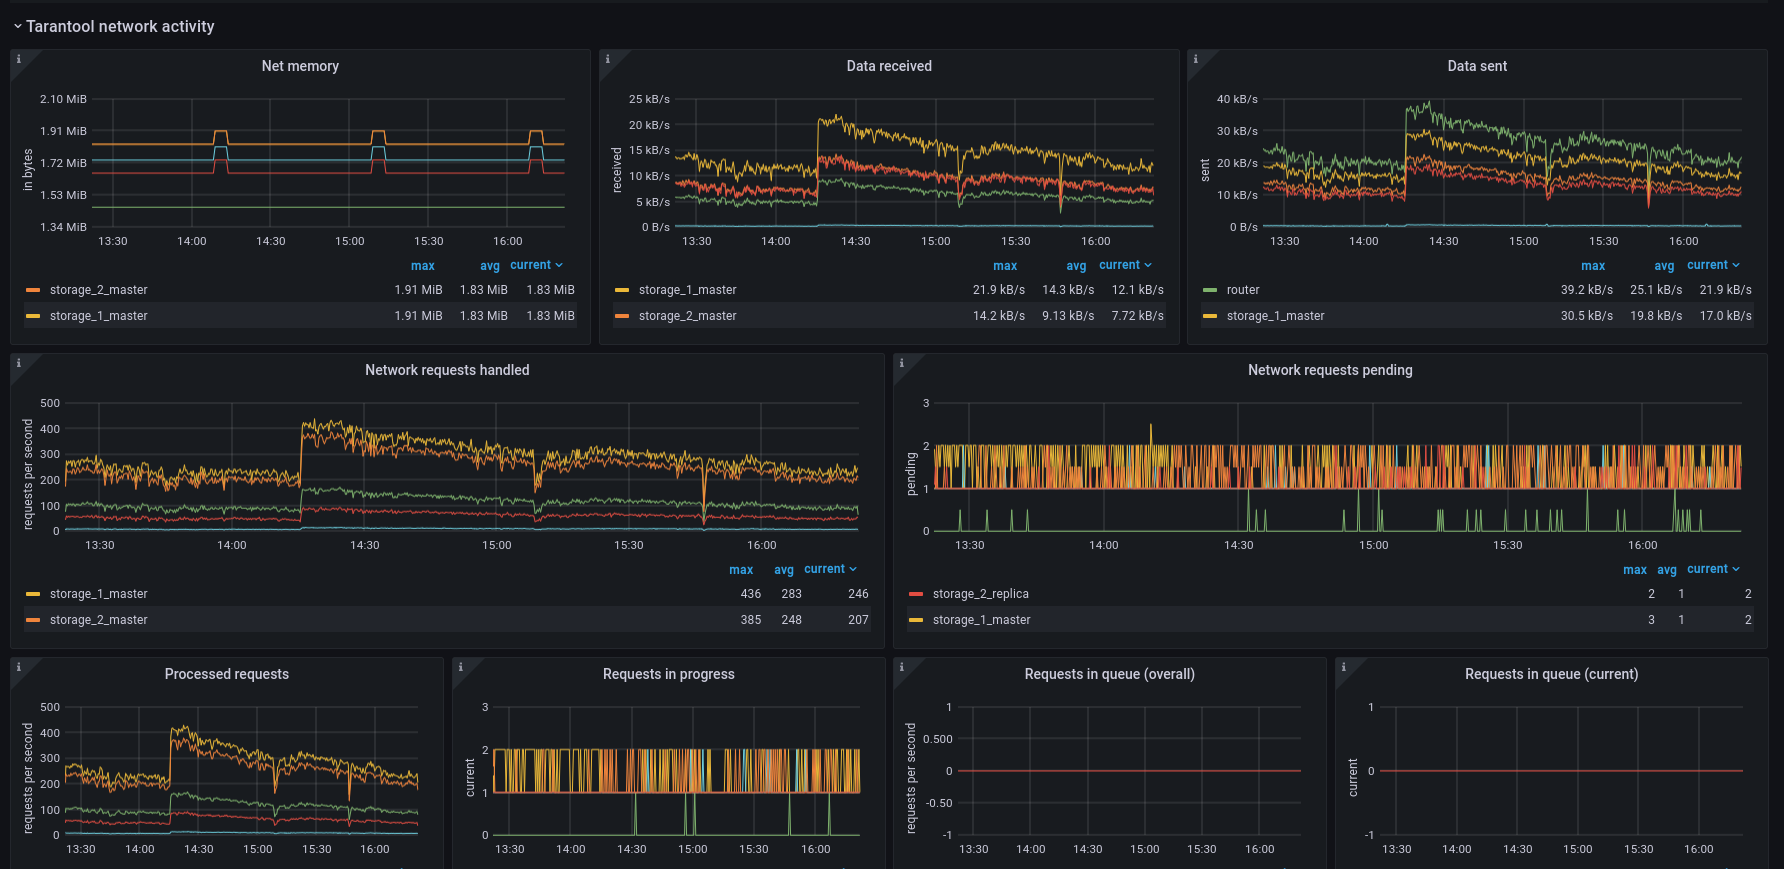Screen dimensions: 1784x869
Task: Click storage_2_master swatch in Network requests handled
Action: [33, 620]
